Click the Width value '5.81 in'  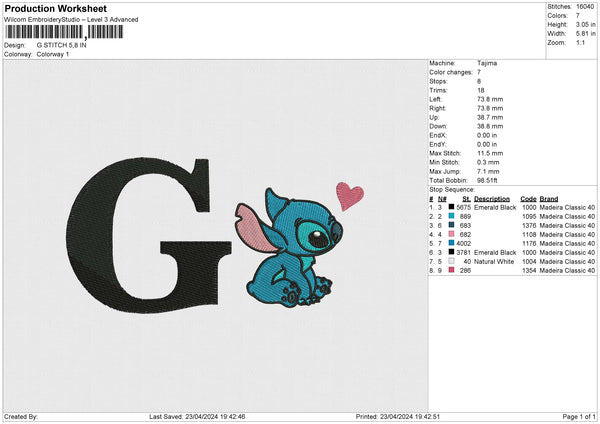click(585, 34)
